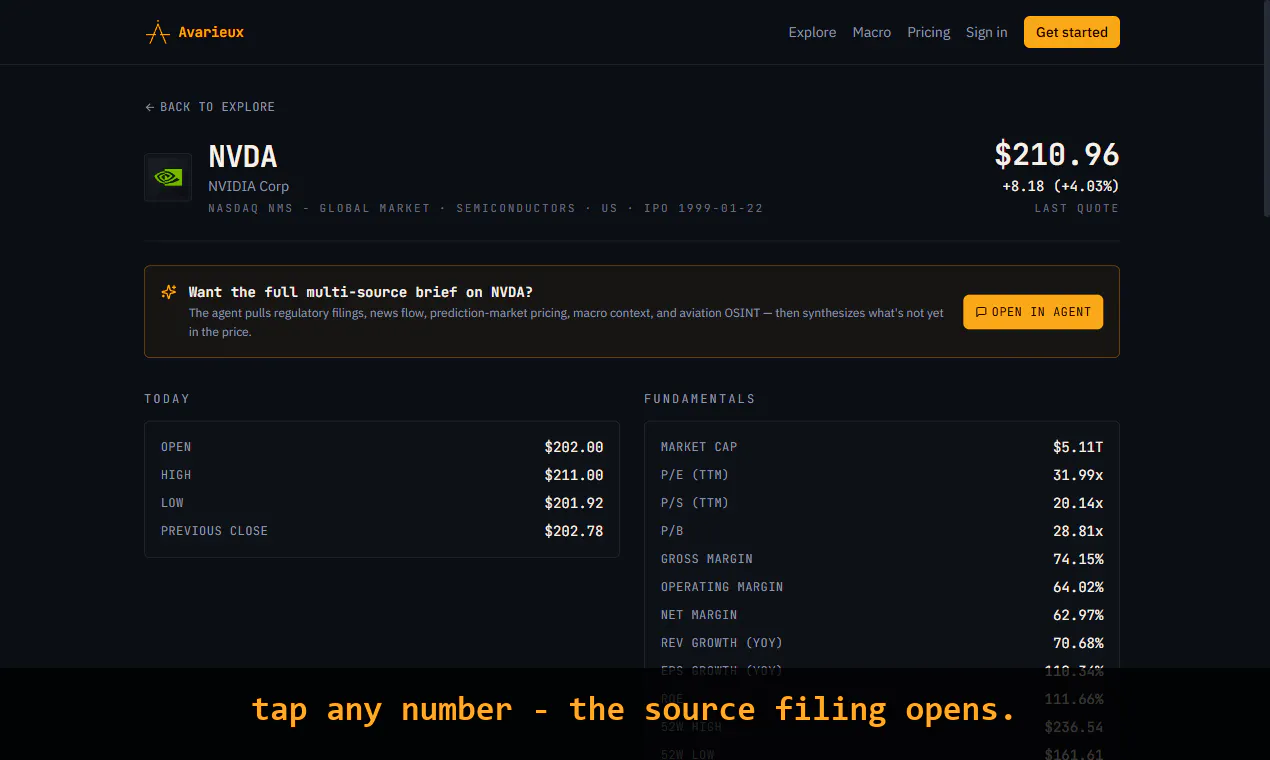
Task: Click the Avarieux logo icon
Action: tap(157, 32)
